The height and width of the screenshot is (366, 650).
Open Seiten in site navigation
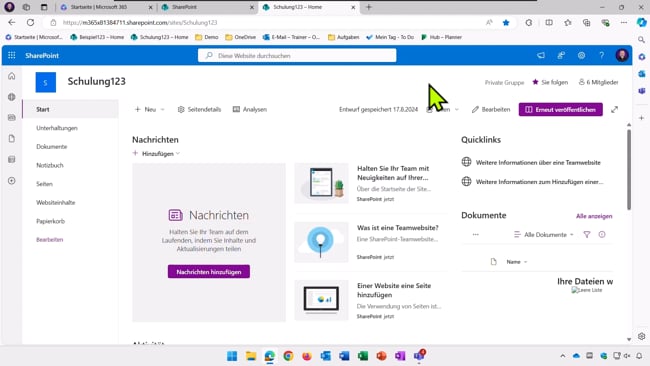point(44,184)
